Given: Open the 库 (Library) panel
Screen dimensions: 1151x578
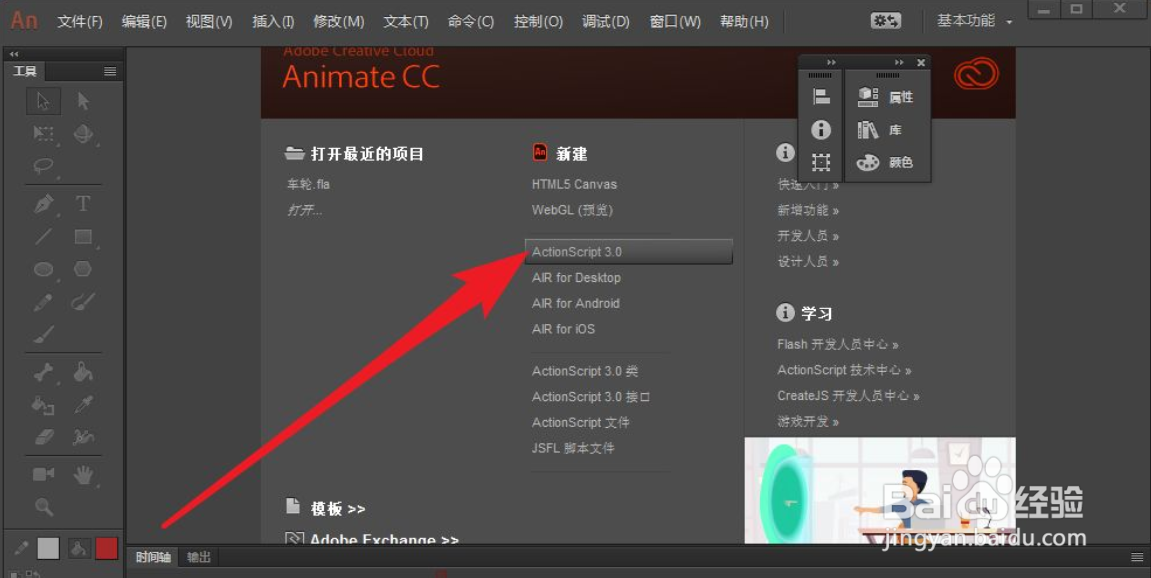Looking at the screenshot, I should pos(880,130).
